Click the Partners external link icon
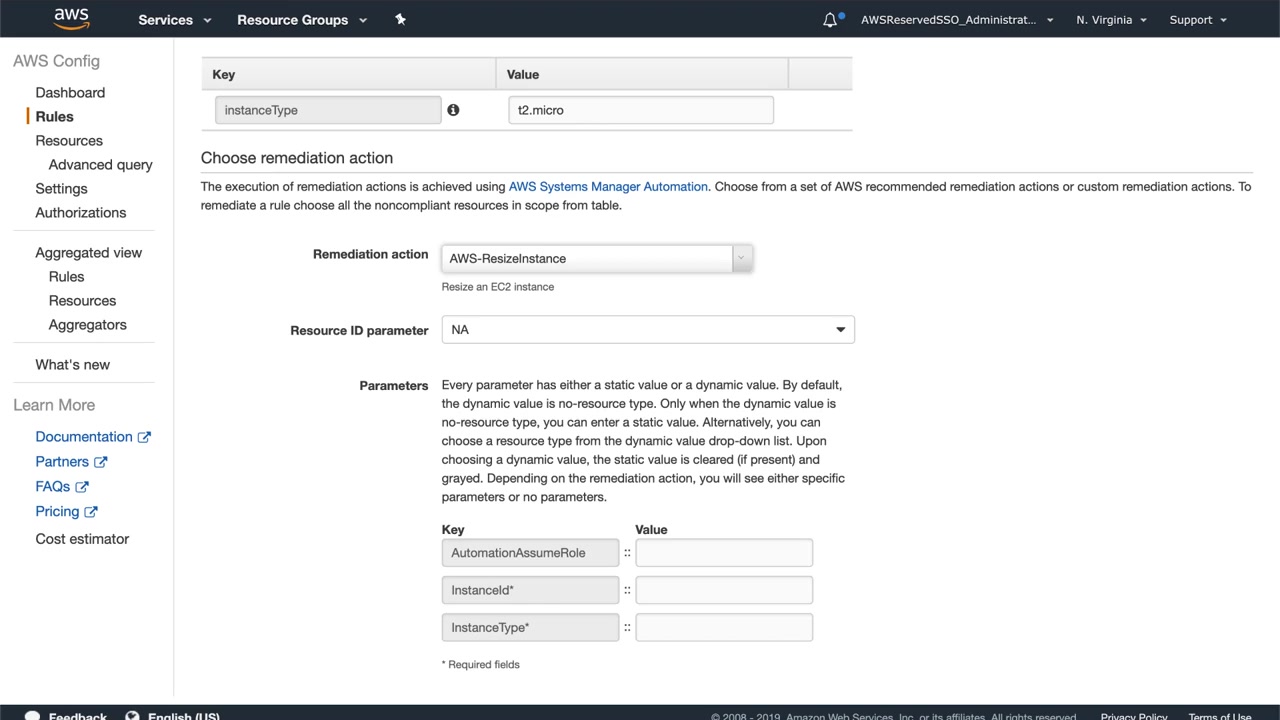Image resolution: width=1280 pixels, height=720 pixels. (x=100, y=462)
